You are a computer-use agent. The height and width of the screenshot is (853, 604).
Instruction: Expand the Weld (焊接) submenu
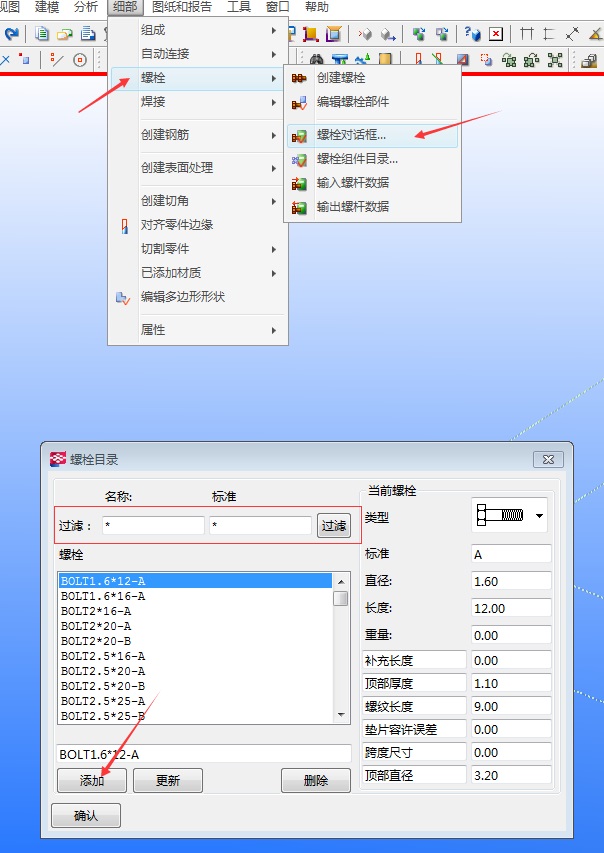click(x=199, y=102)
